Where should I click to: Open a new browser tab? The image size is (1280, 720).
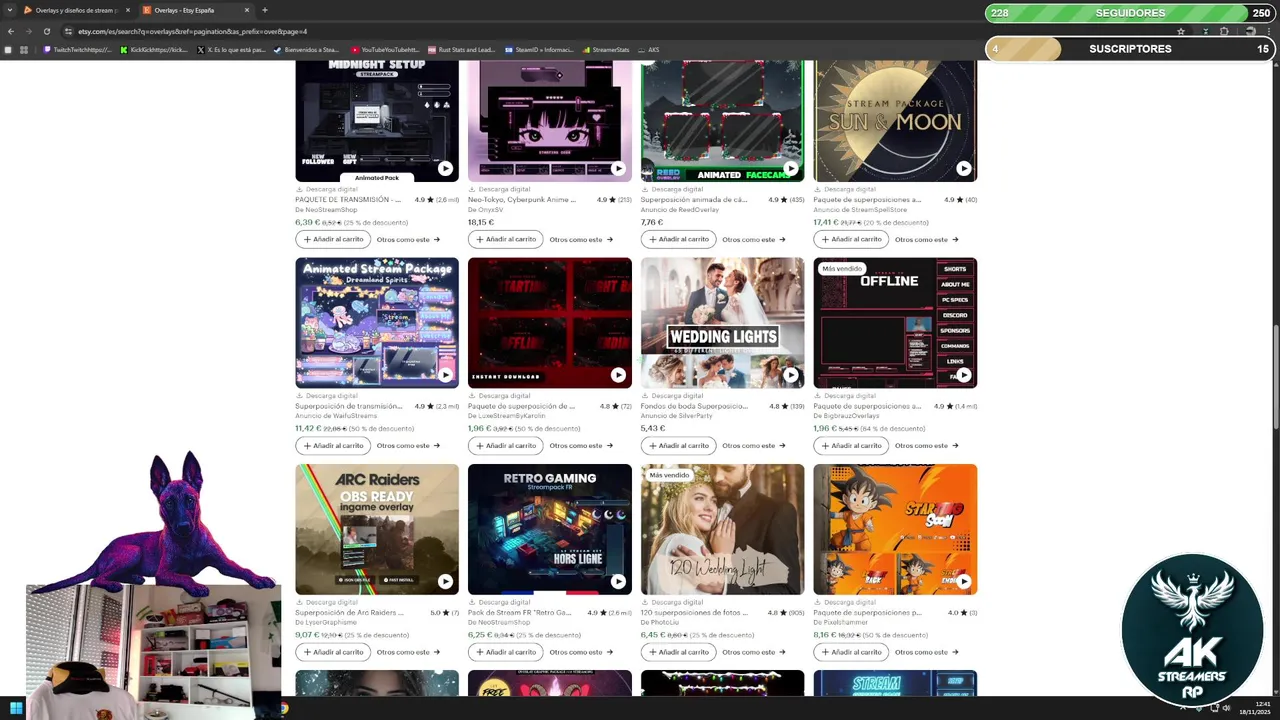click(x=264, y=10)
